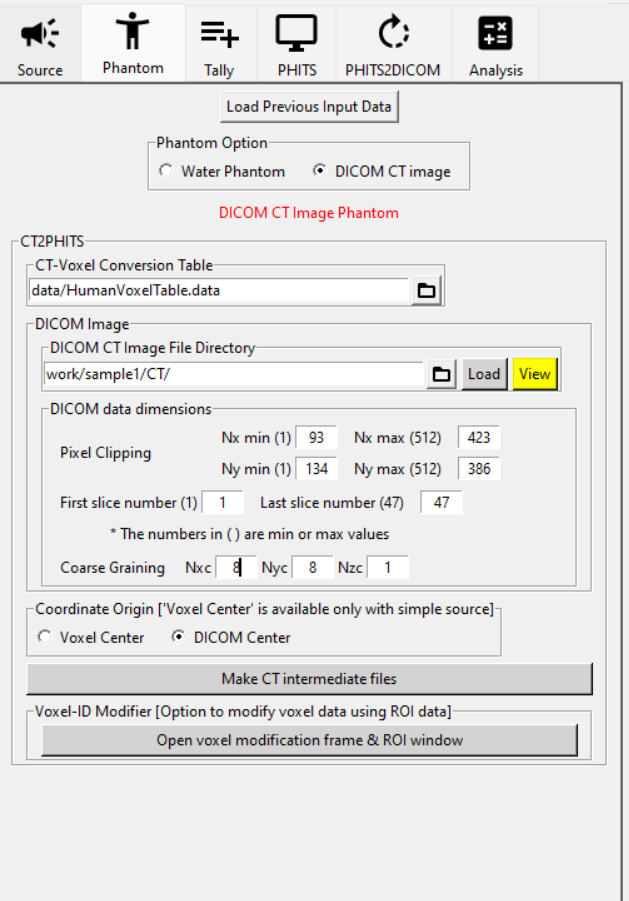This screenshot has height=901, width=629.
Task: Click the Nyc coarse graining field
Action: [312, 568]
